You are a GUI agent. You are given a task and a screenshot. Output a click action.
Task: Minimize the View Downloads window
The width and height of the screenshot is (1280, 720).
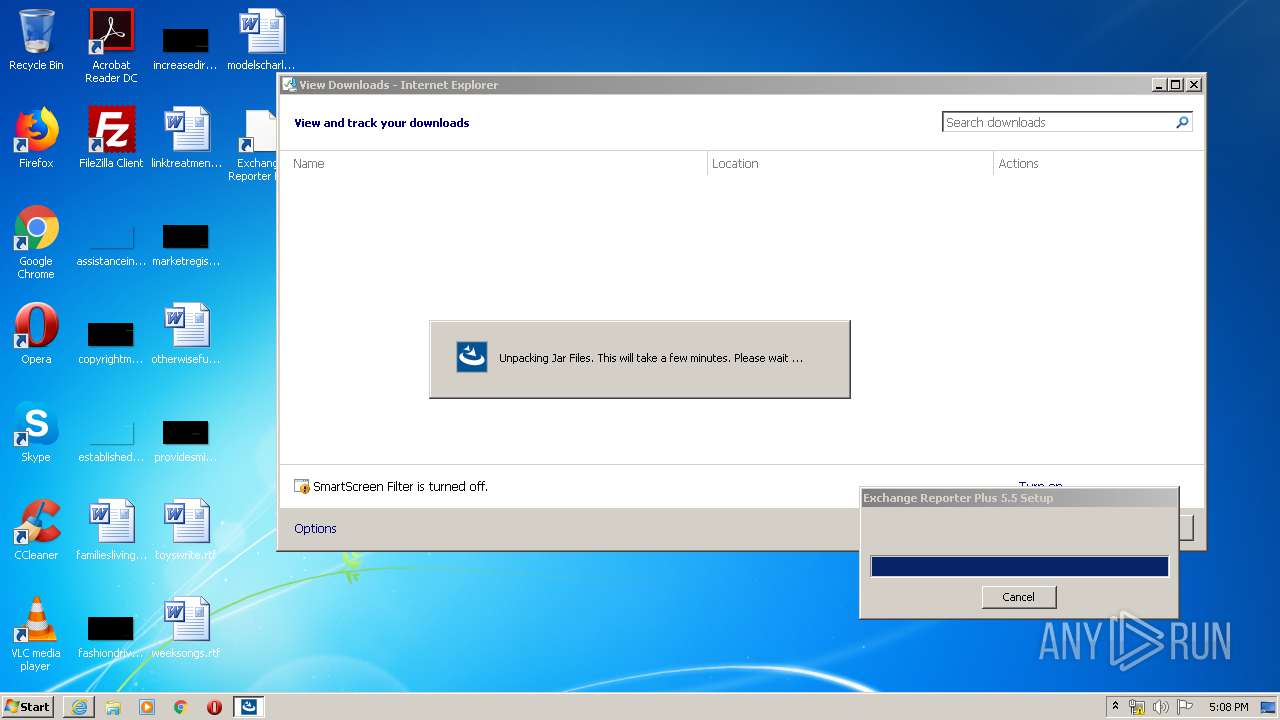tap(1159, 85)
